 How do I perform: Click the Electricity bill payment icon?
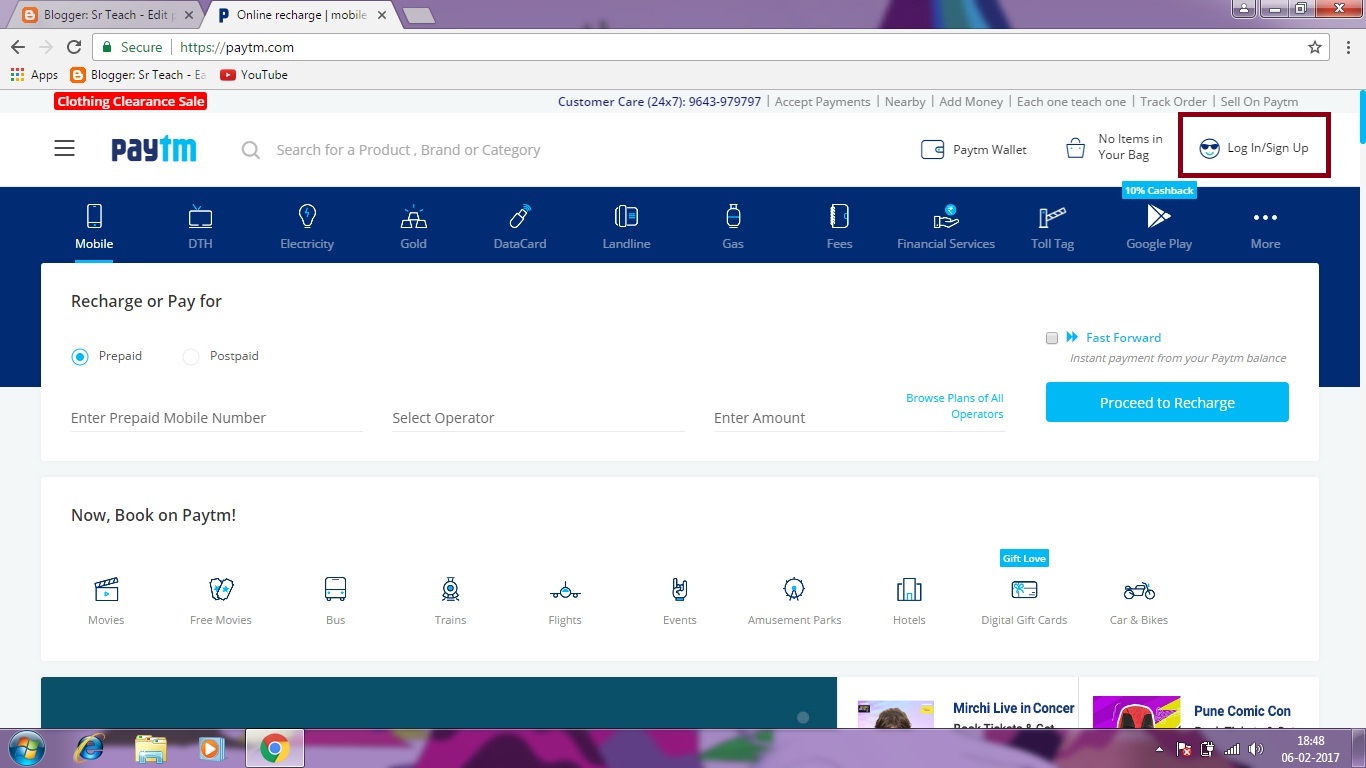pos(307,225)
